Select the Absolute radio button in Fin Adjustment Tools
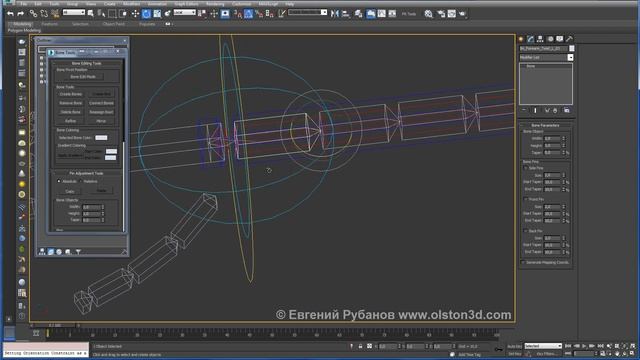 [x=59, y=181]
